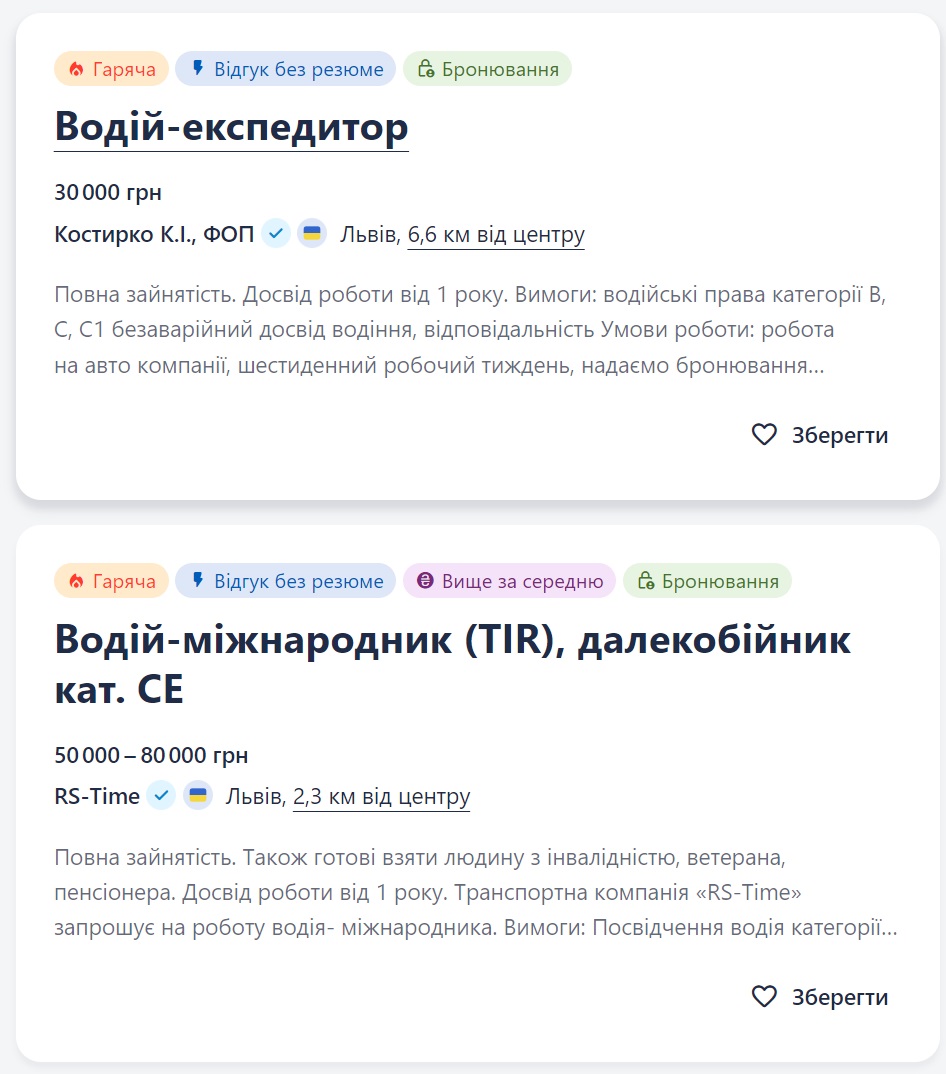Toggle the heart on the Водій-міжнародник vacancy

coord(766,996)
